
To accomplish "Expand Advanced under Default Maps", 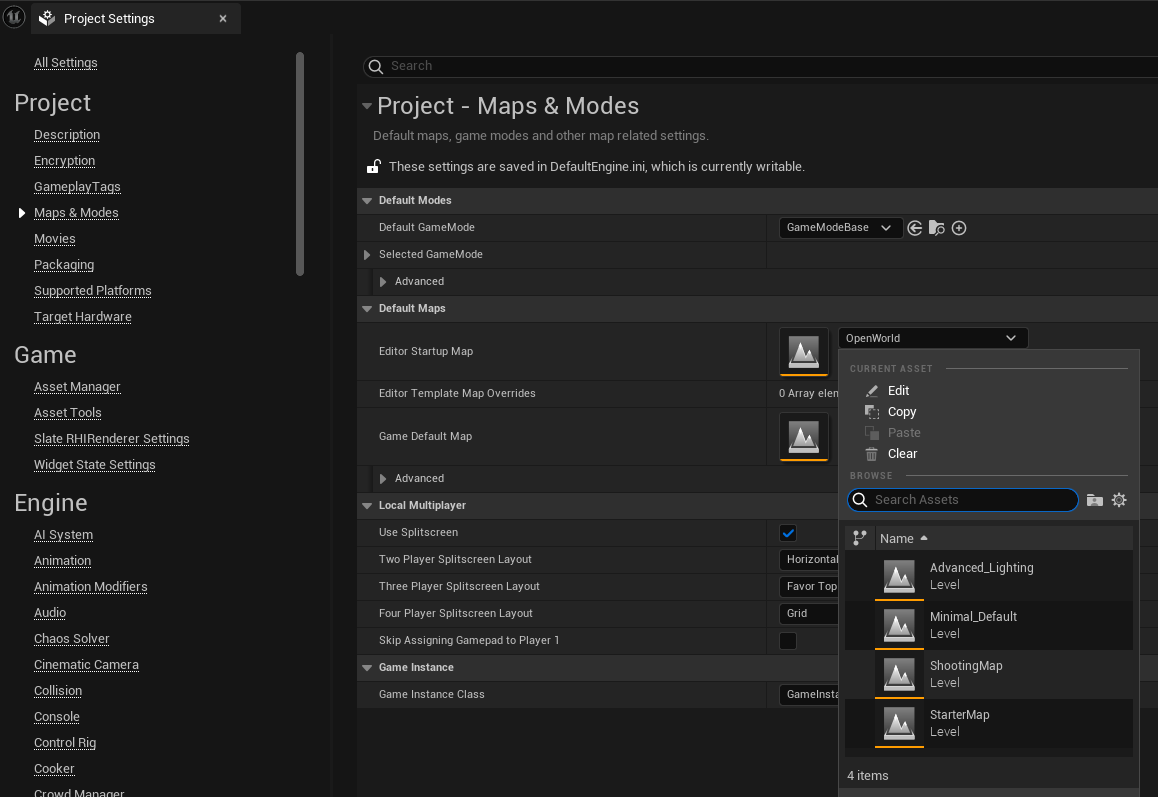I will [383, 479].
